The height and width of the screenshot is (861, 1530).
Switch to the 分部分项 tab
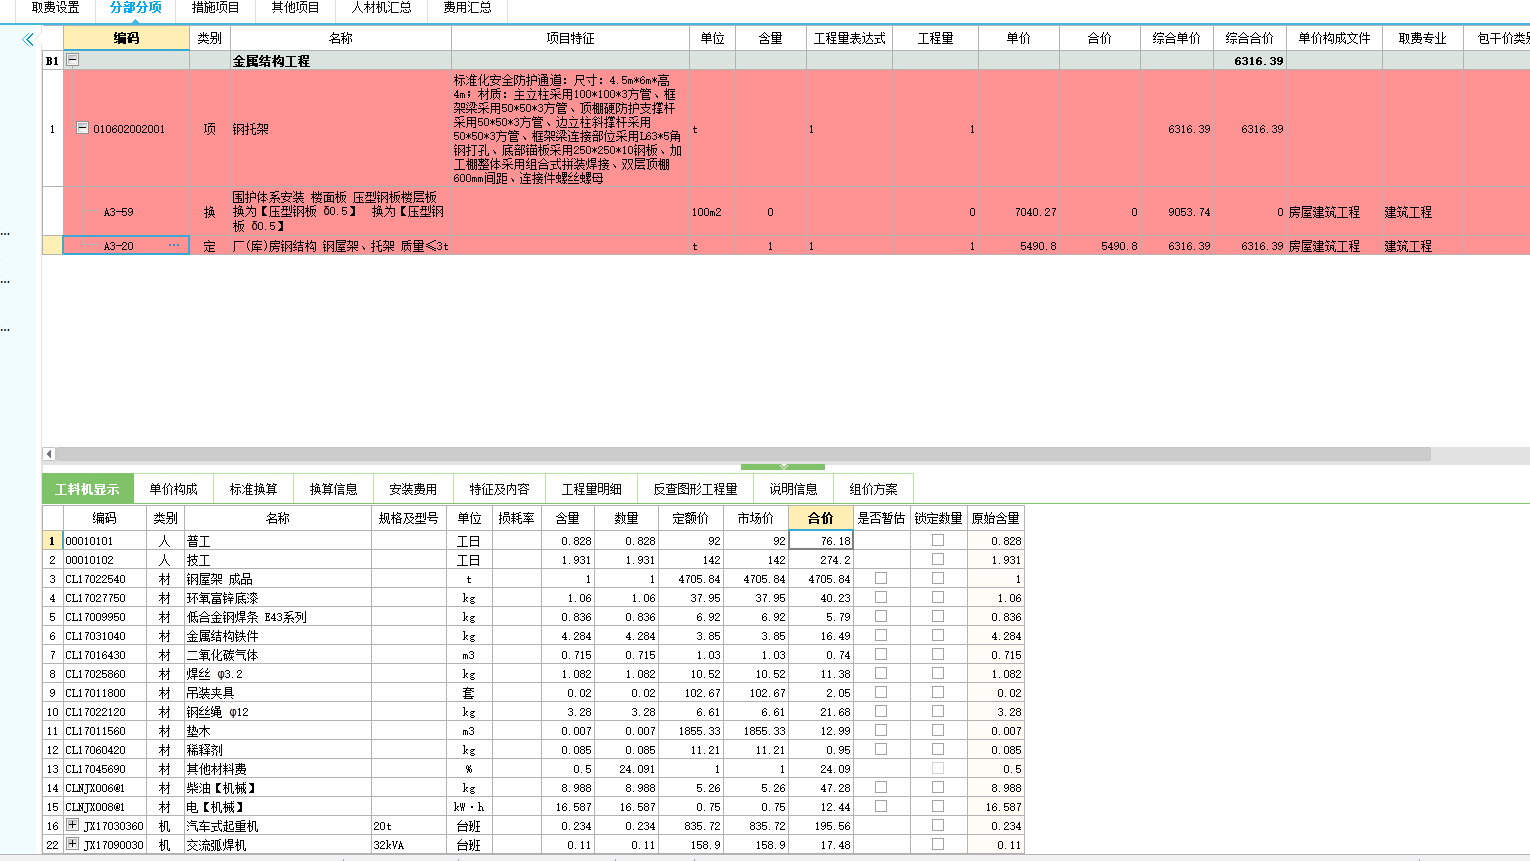tap(136, 8)
